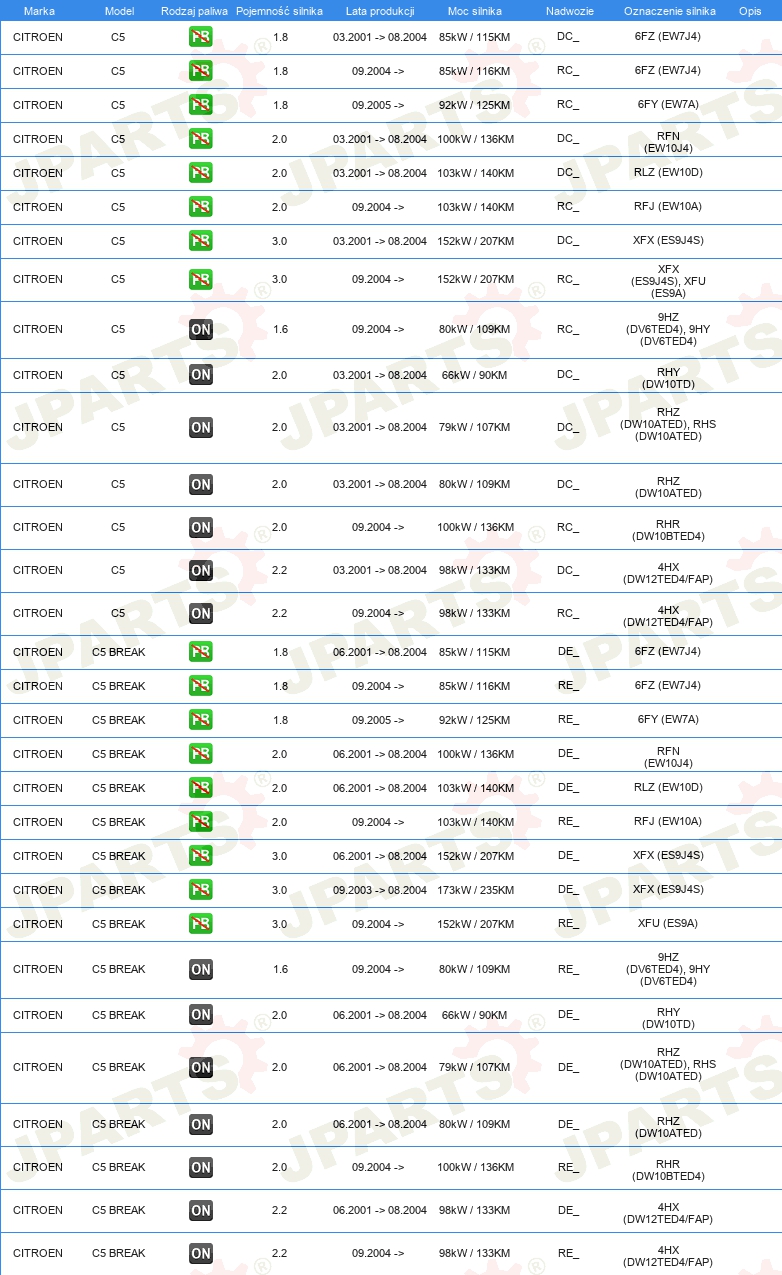Click the ON icon in the C5 BREAK RE_ 2.2 row

(x=200, y=1253)
